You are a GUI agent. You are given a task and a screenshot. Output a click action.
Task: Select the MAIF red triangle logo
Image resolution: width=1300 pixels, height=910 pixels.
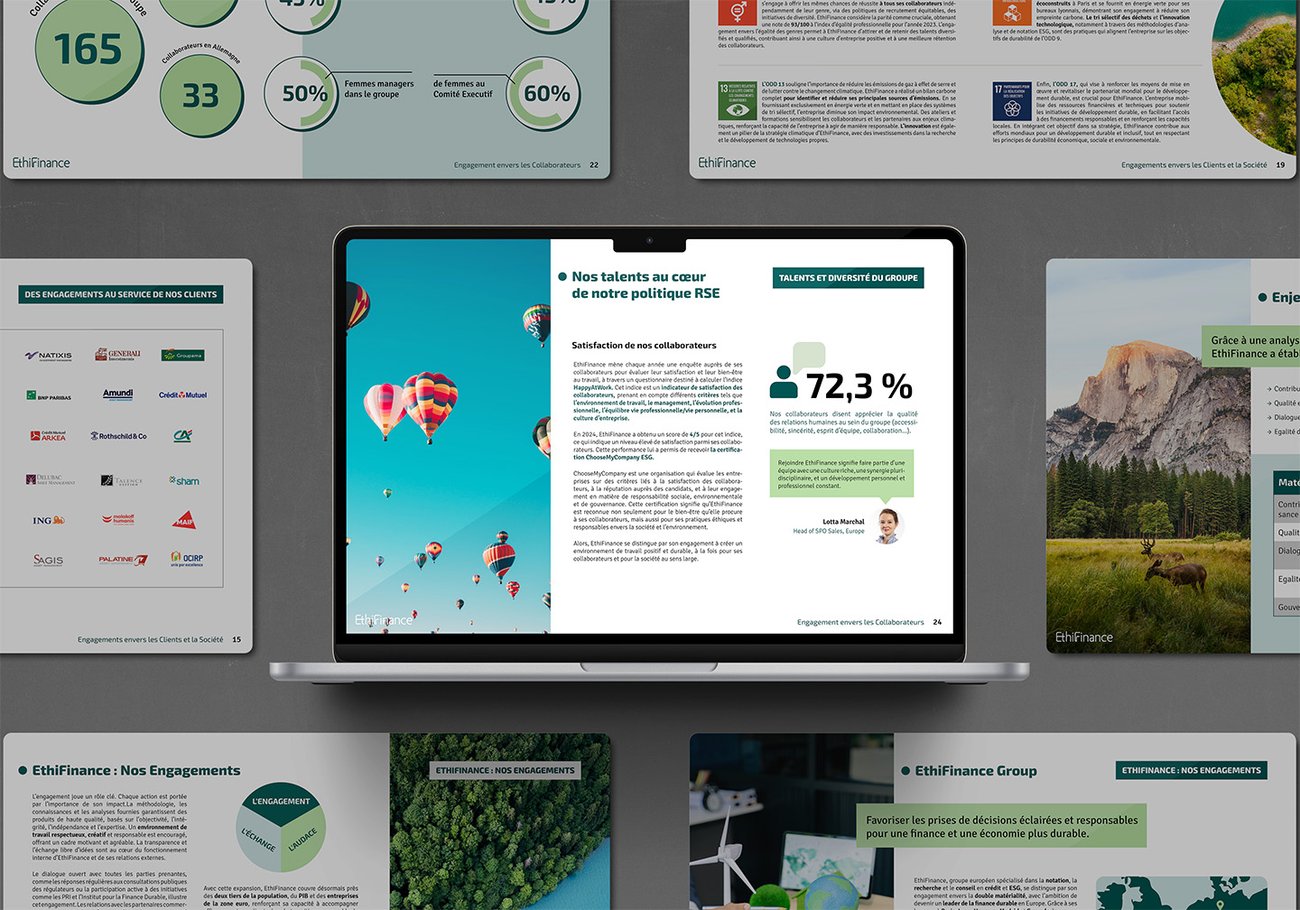(x=183, y=519)
